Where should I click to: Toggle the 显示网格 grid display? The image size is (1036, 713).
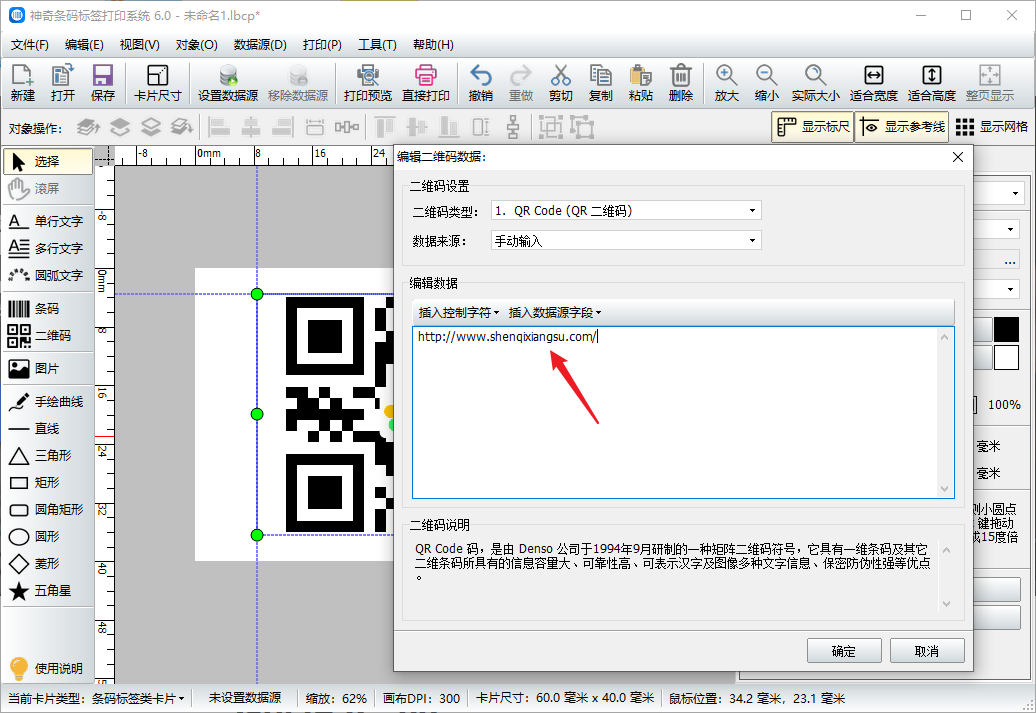(992, 127)
